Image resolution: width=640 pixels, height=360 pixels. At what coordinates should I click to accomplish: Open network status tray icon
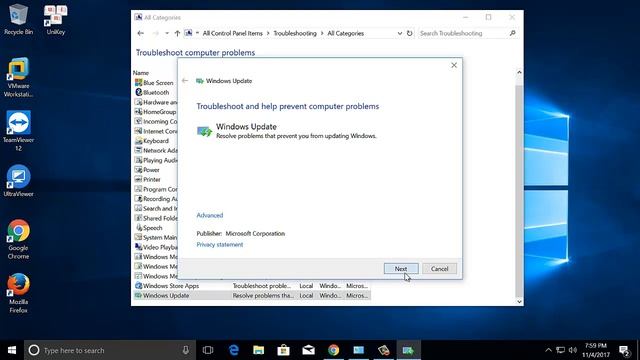point(560,350)
